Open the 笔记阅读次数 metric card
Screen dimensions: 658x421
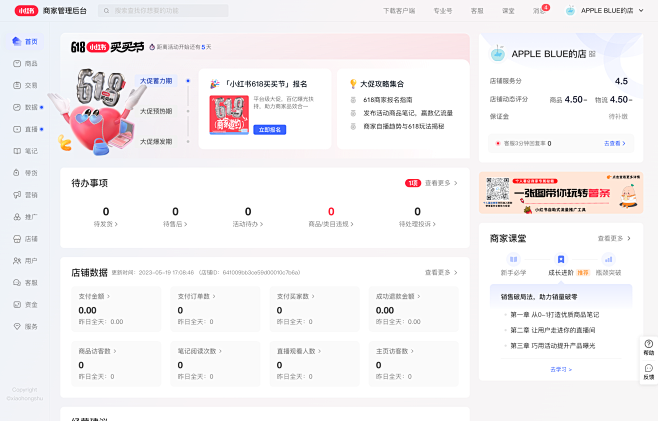tap(215, 363)
